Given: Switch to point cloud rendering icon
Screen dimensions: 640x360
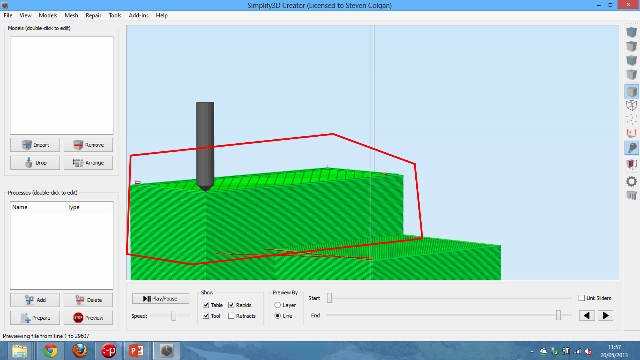Looking at the screenshot, I should (631, 119).
